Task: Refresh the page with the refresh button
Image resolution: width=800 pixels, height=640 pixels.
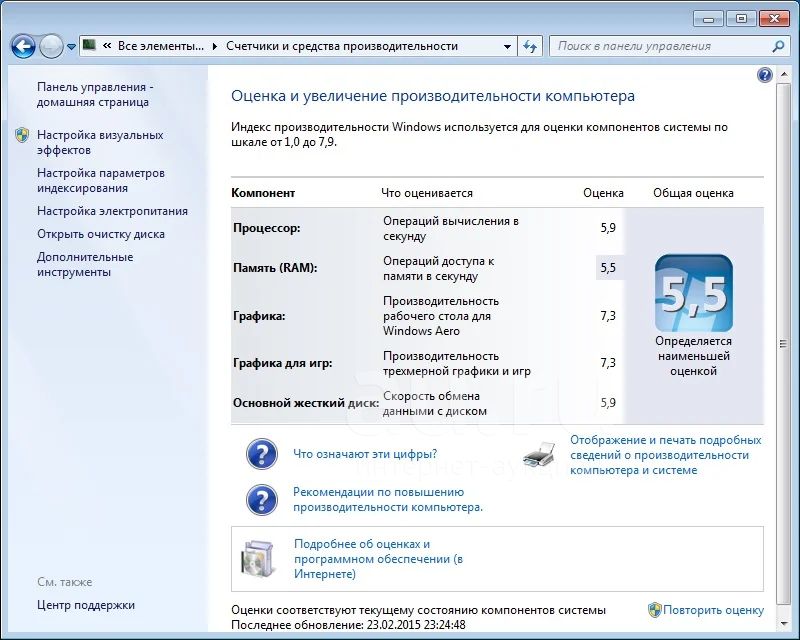Action: [x=530, y=46]
